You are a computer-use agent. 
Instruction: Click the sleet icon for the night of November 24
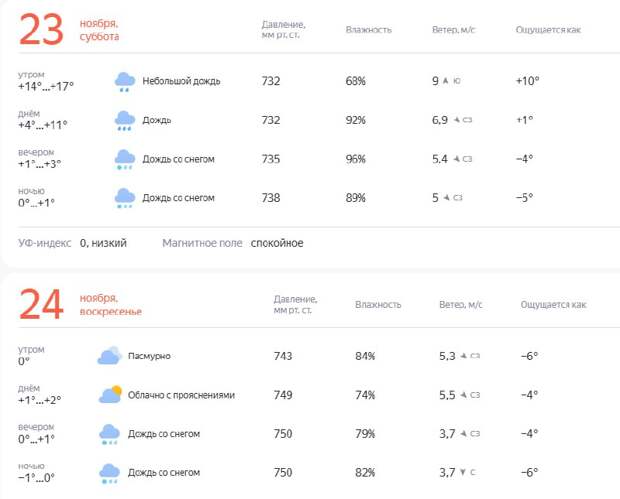click(110, 473)
